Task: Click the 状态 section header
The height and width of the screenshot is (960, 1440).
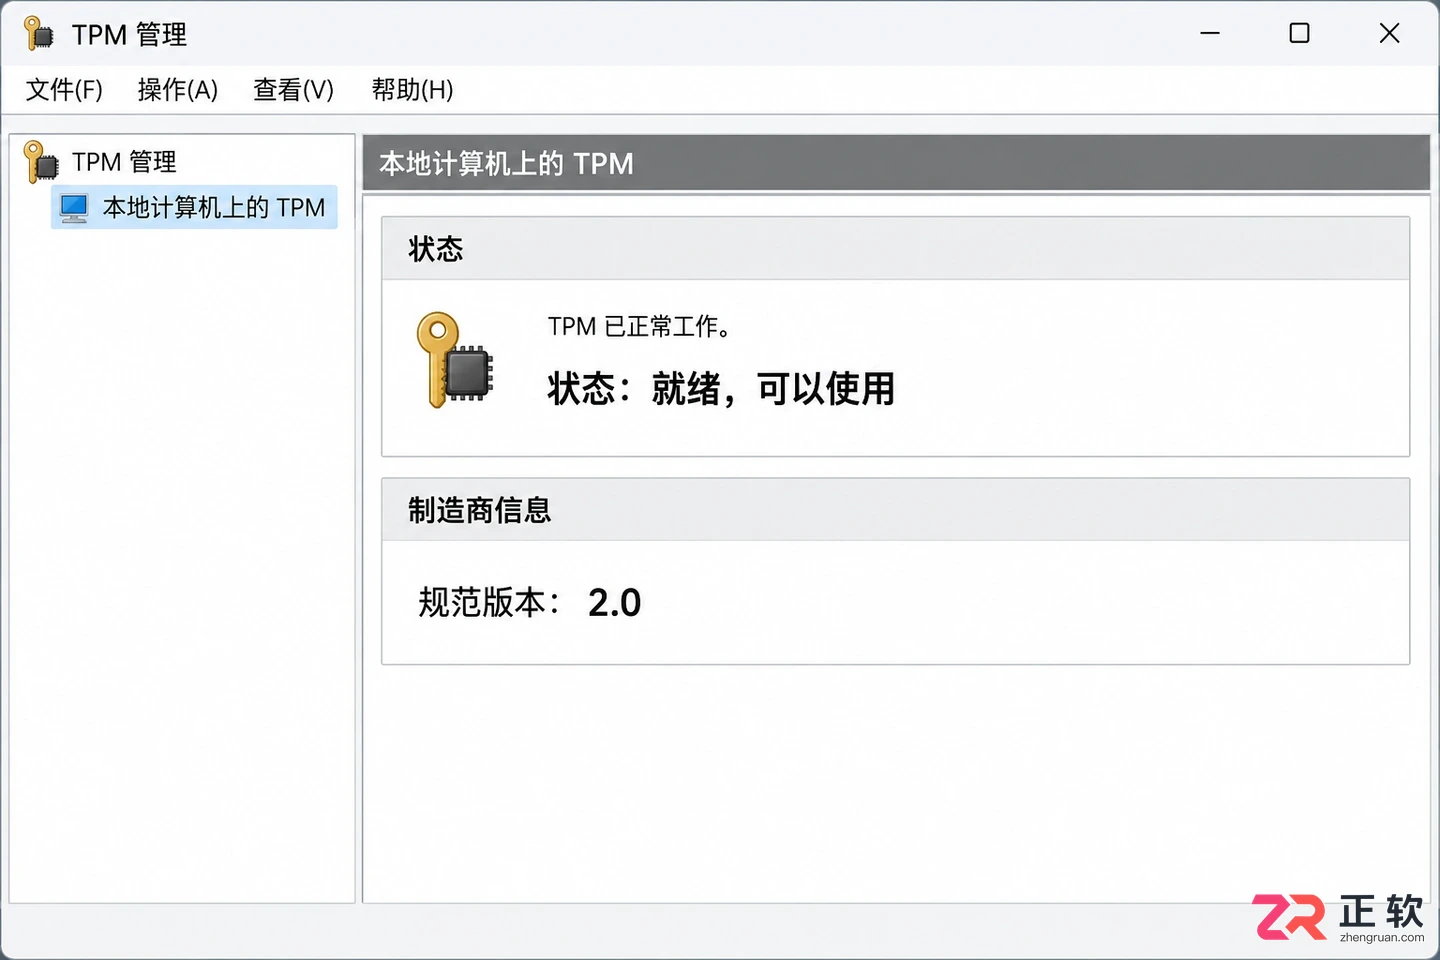Action: [x=895, y=249]
